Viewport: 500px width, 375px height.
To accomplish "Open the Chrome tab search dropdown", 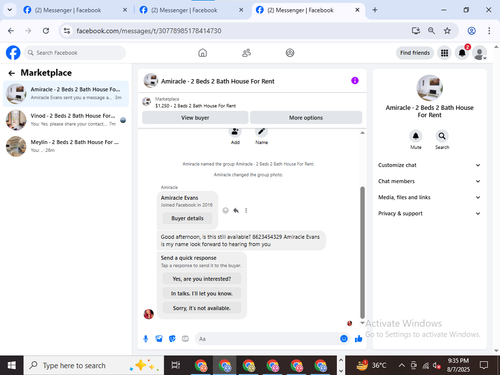I will 10,10.
